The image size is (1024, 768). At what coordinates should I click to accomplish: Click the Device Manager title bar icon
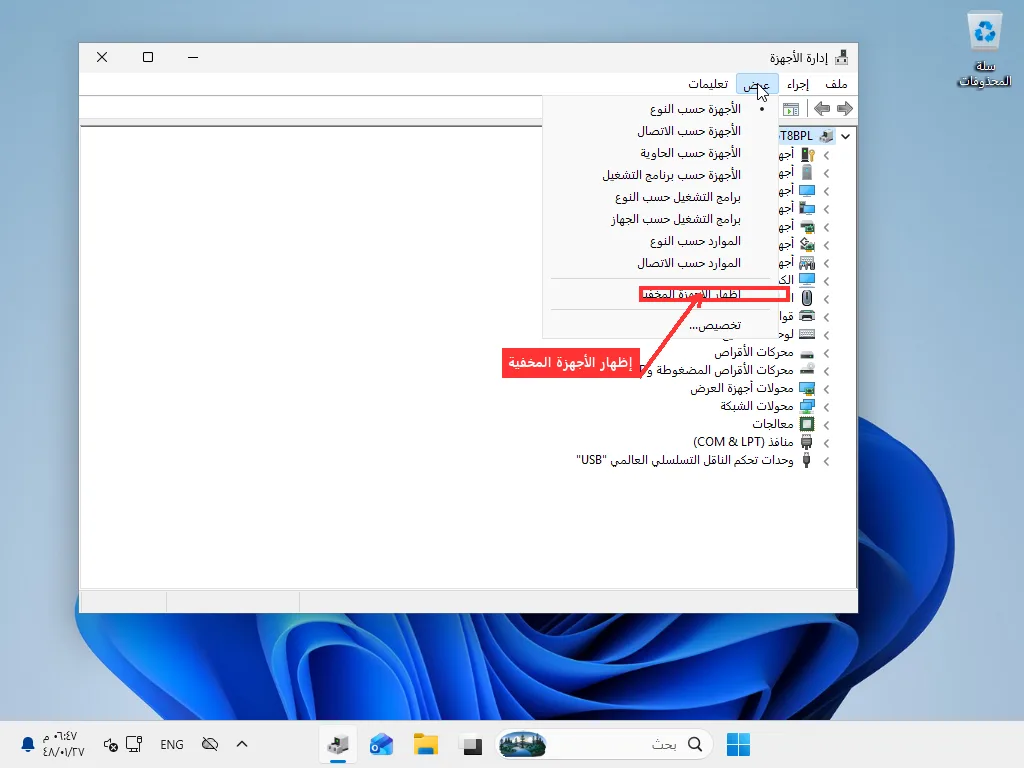click(842, 57)
